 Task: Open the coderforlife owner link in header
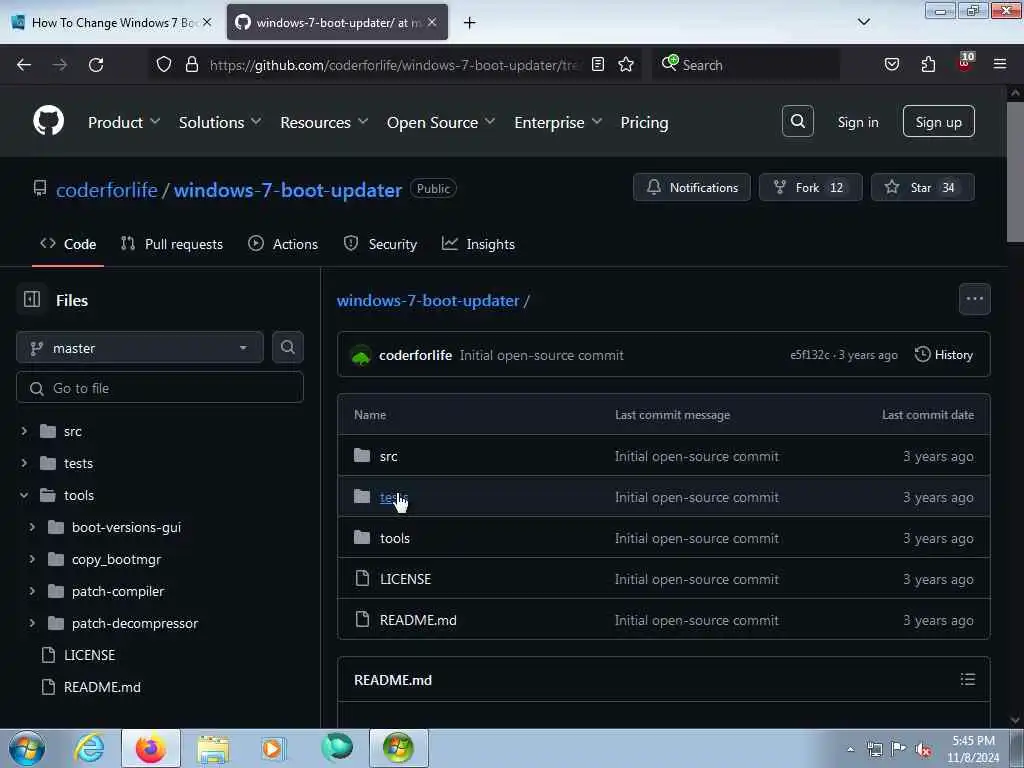[106, 190]
